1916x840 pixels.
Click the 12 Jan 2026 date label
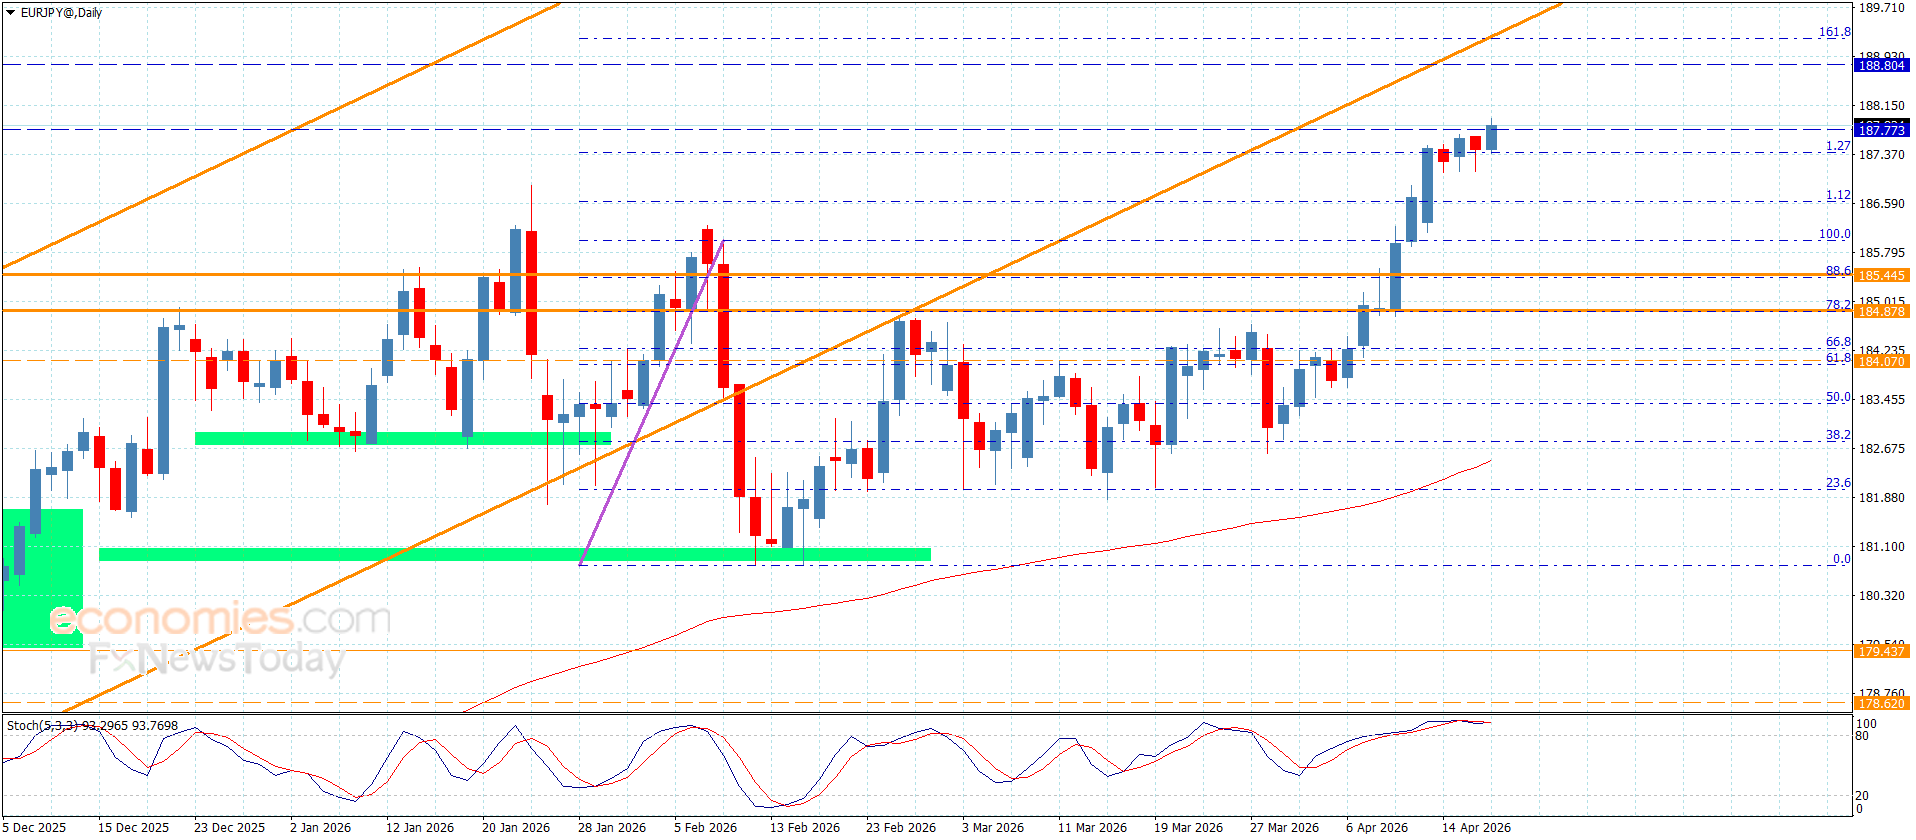(419, 828)
